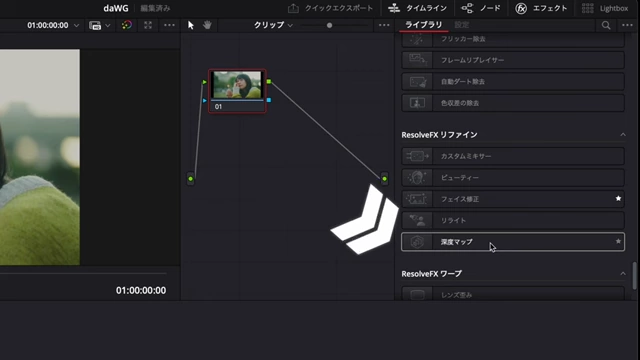The height and width of the screenshot is (360, 640).
Task: Click the カスタムミキサー effect label
Action: click(x=466, y=156)
